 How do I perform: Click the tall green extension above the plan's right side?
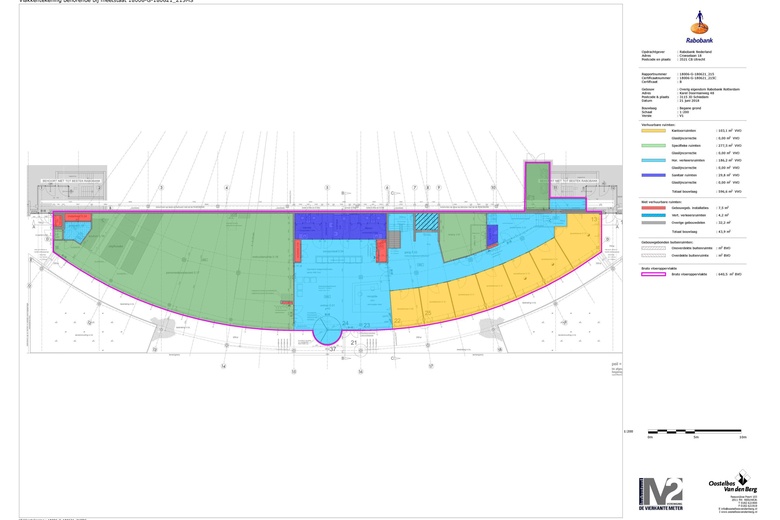pos(537,184)
